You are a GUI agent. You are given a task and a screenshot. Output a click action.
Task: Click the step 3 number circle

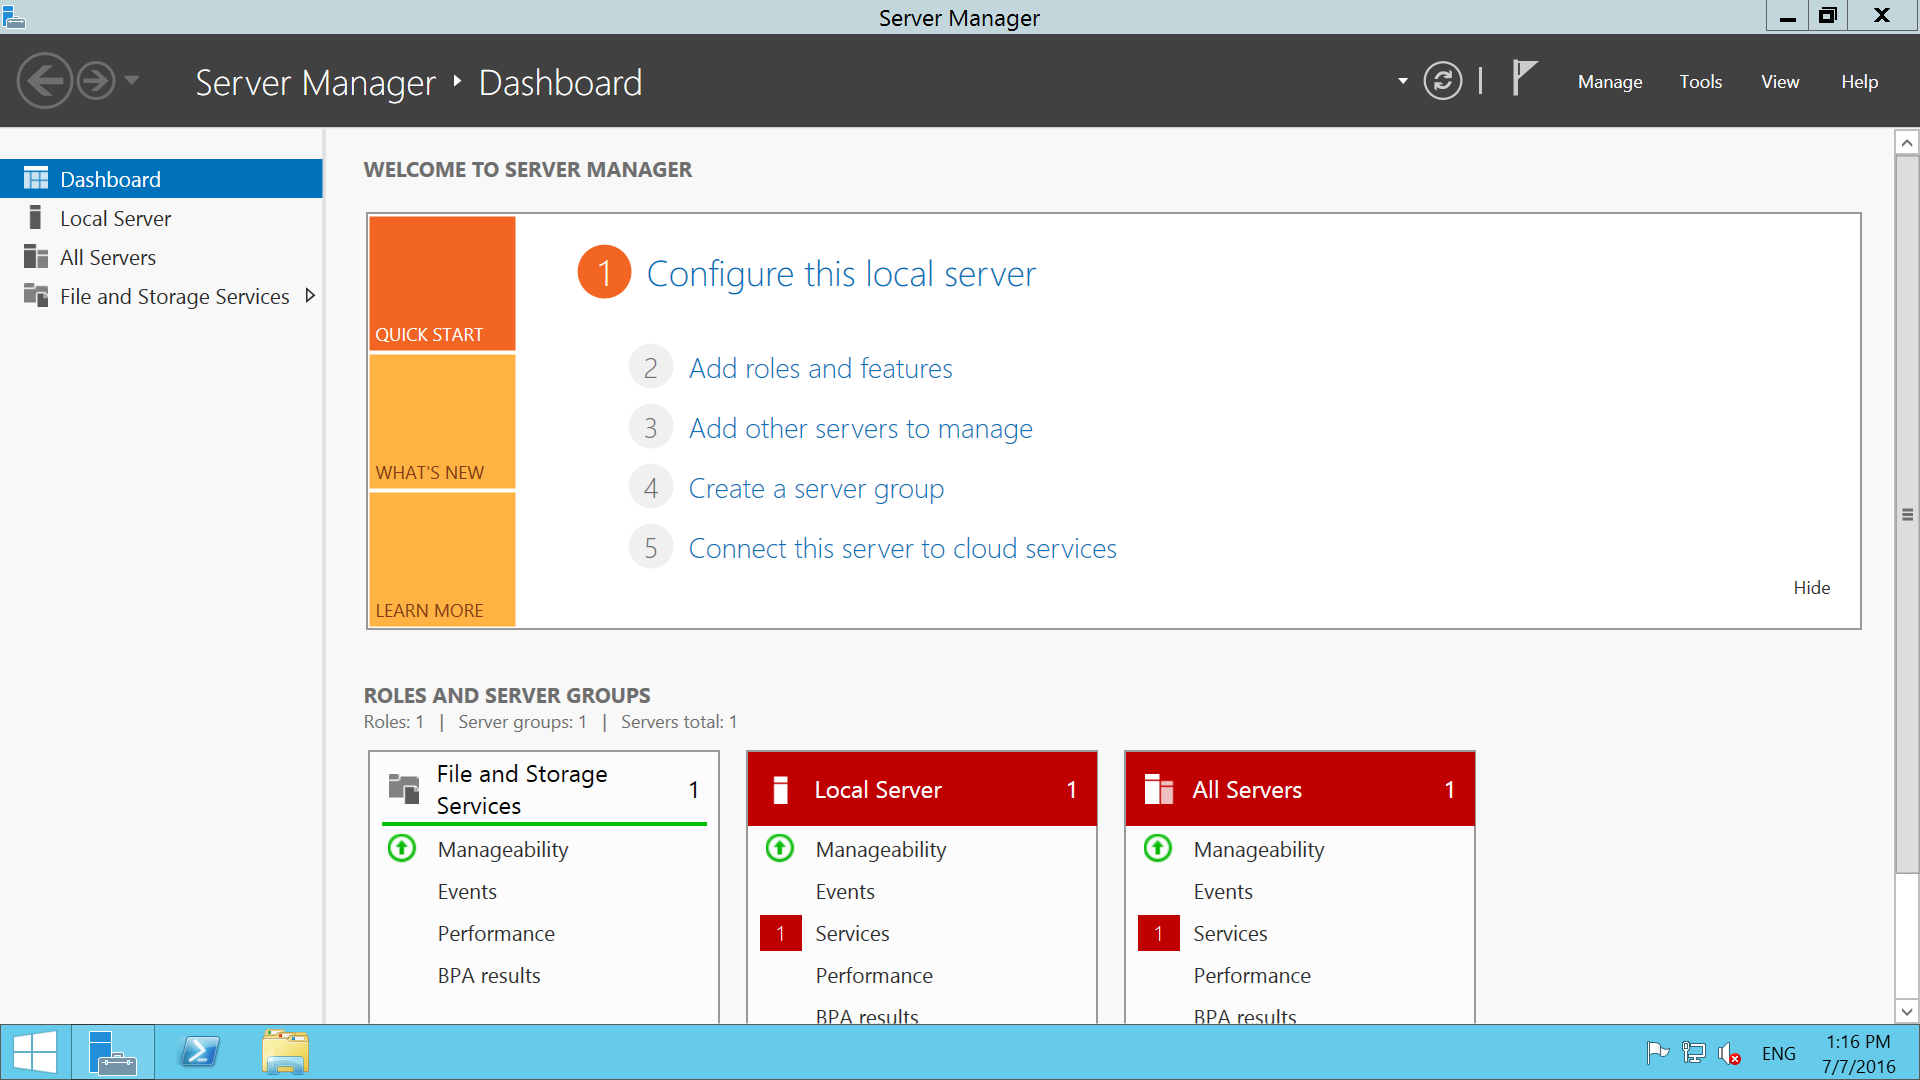pyautogui.click(x=650, y=428)
